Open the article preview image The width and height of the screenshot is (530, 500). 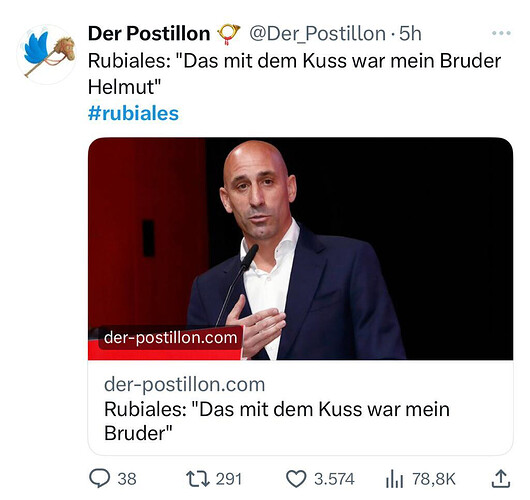click(300, 249)
